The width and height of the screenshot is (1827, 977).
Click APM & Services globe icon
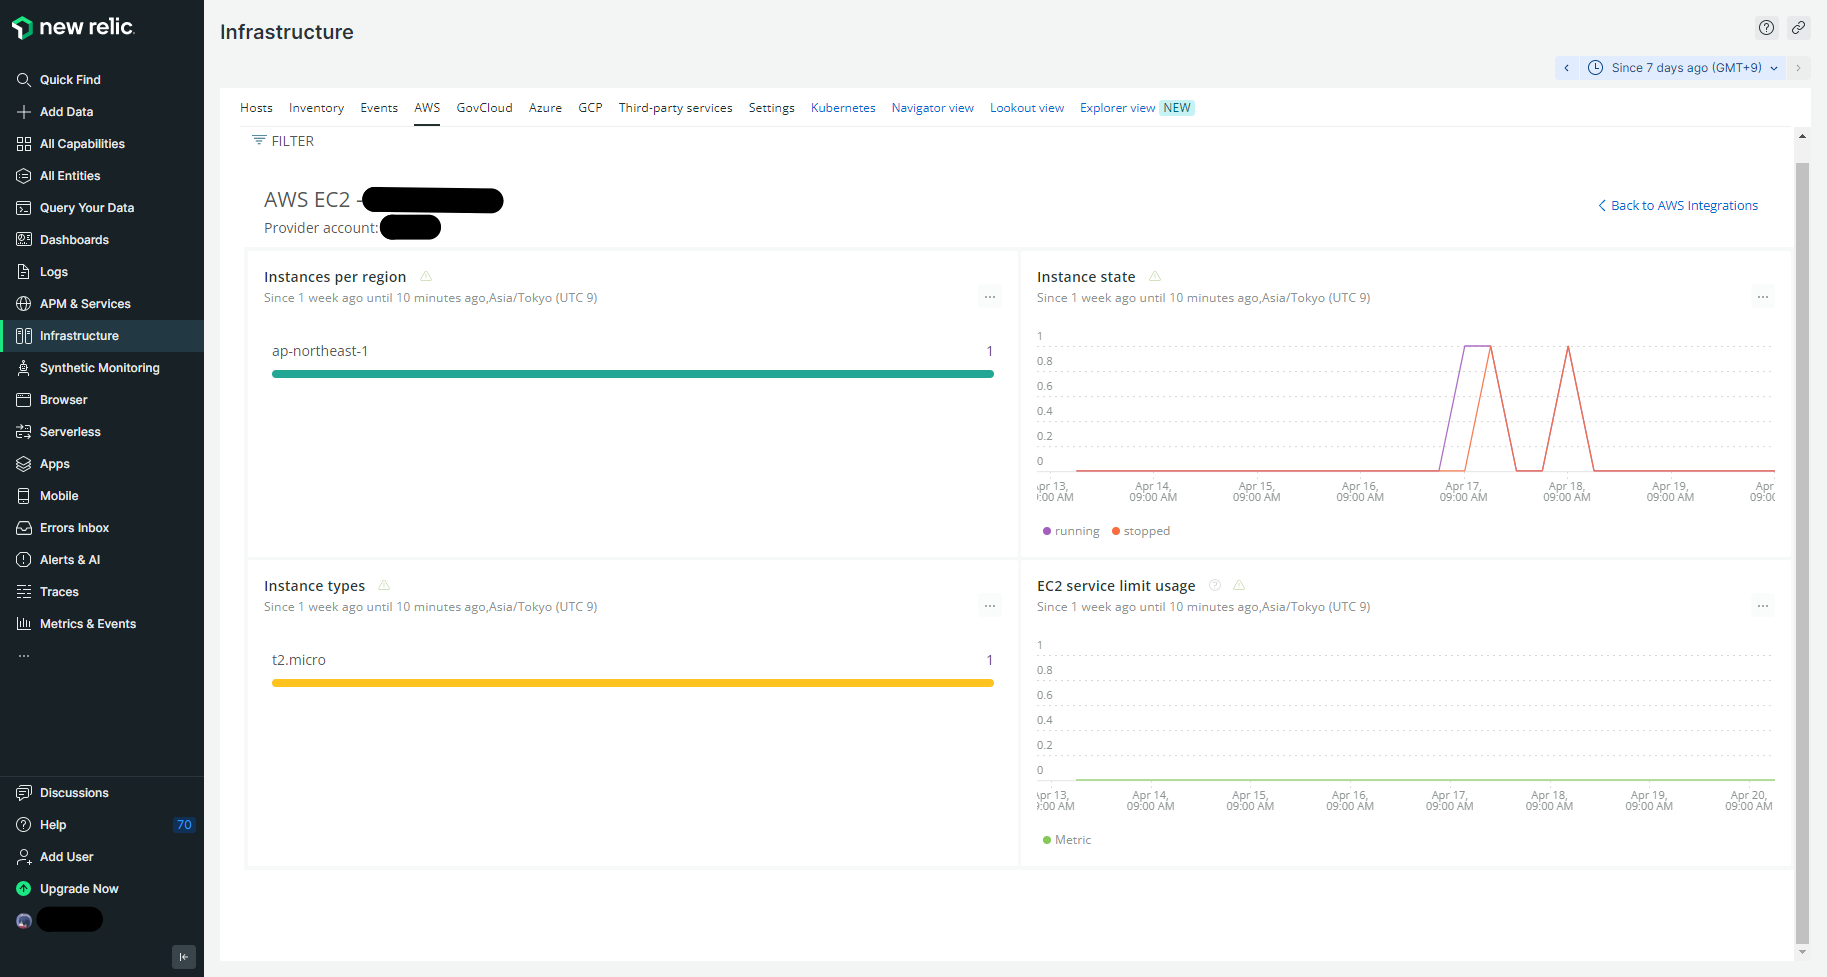pyautogui.click(x=24, y=304)
